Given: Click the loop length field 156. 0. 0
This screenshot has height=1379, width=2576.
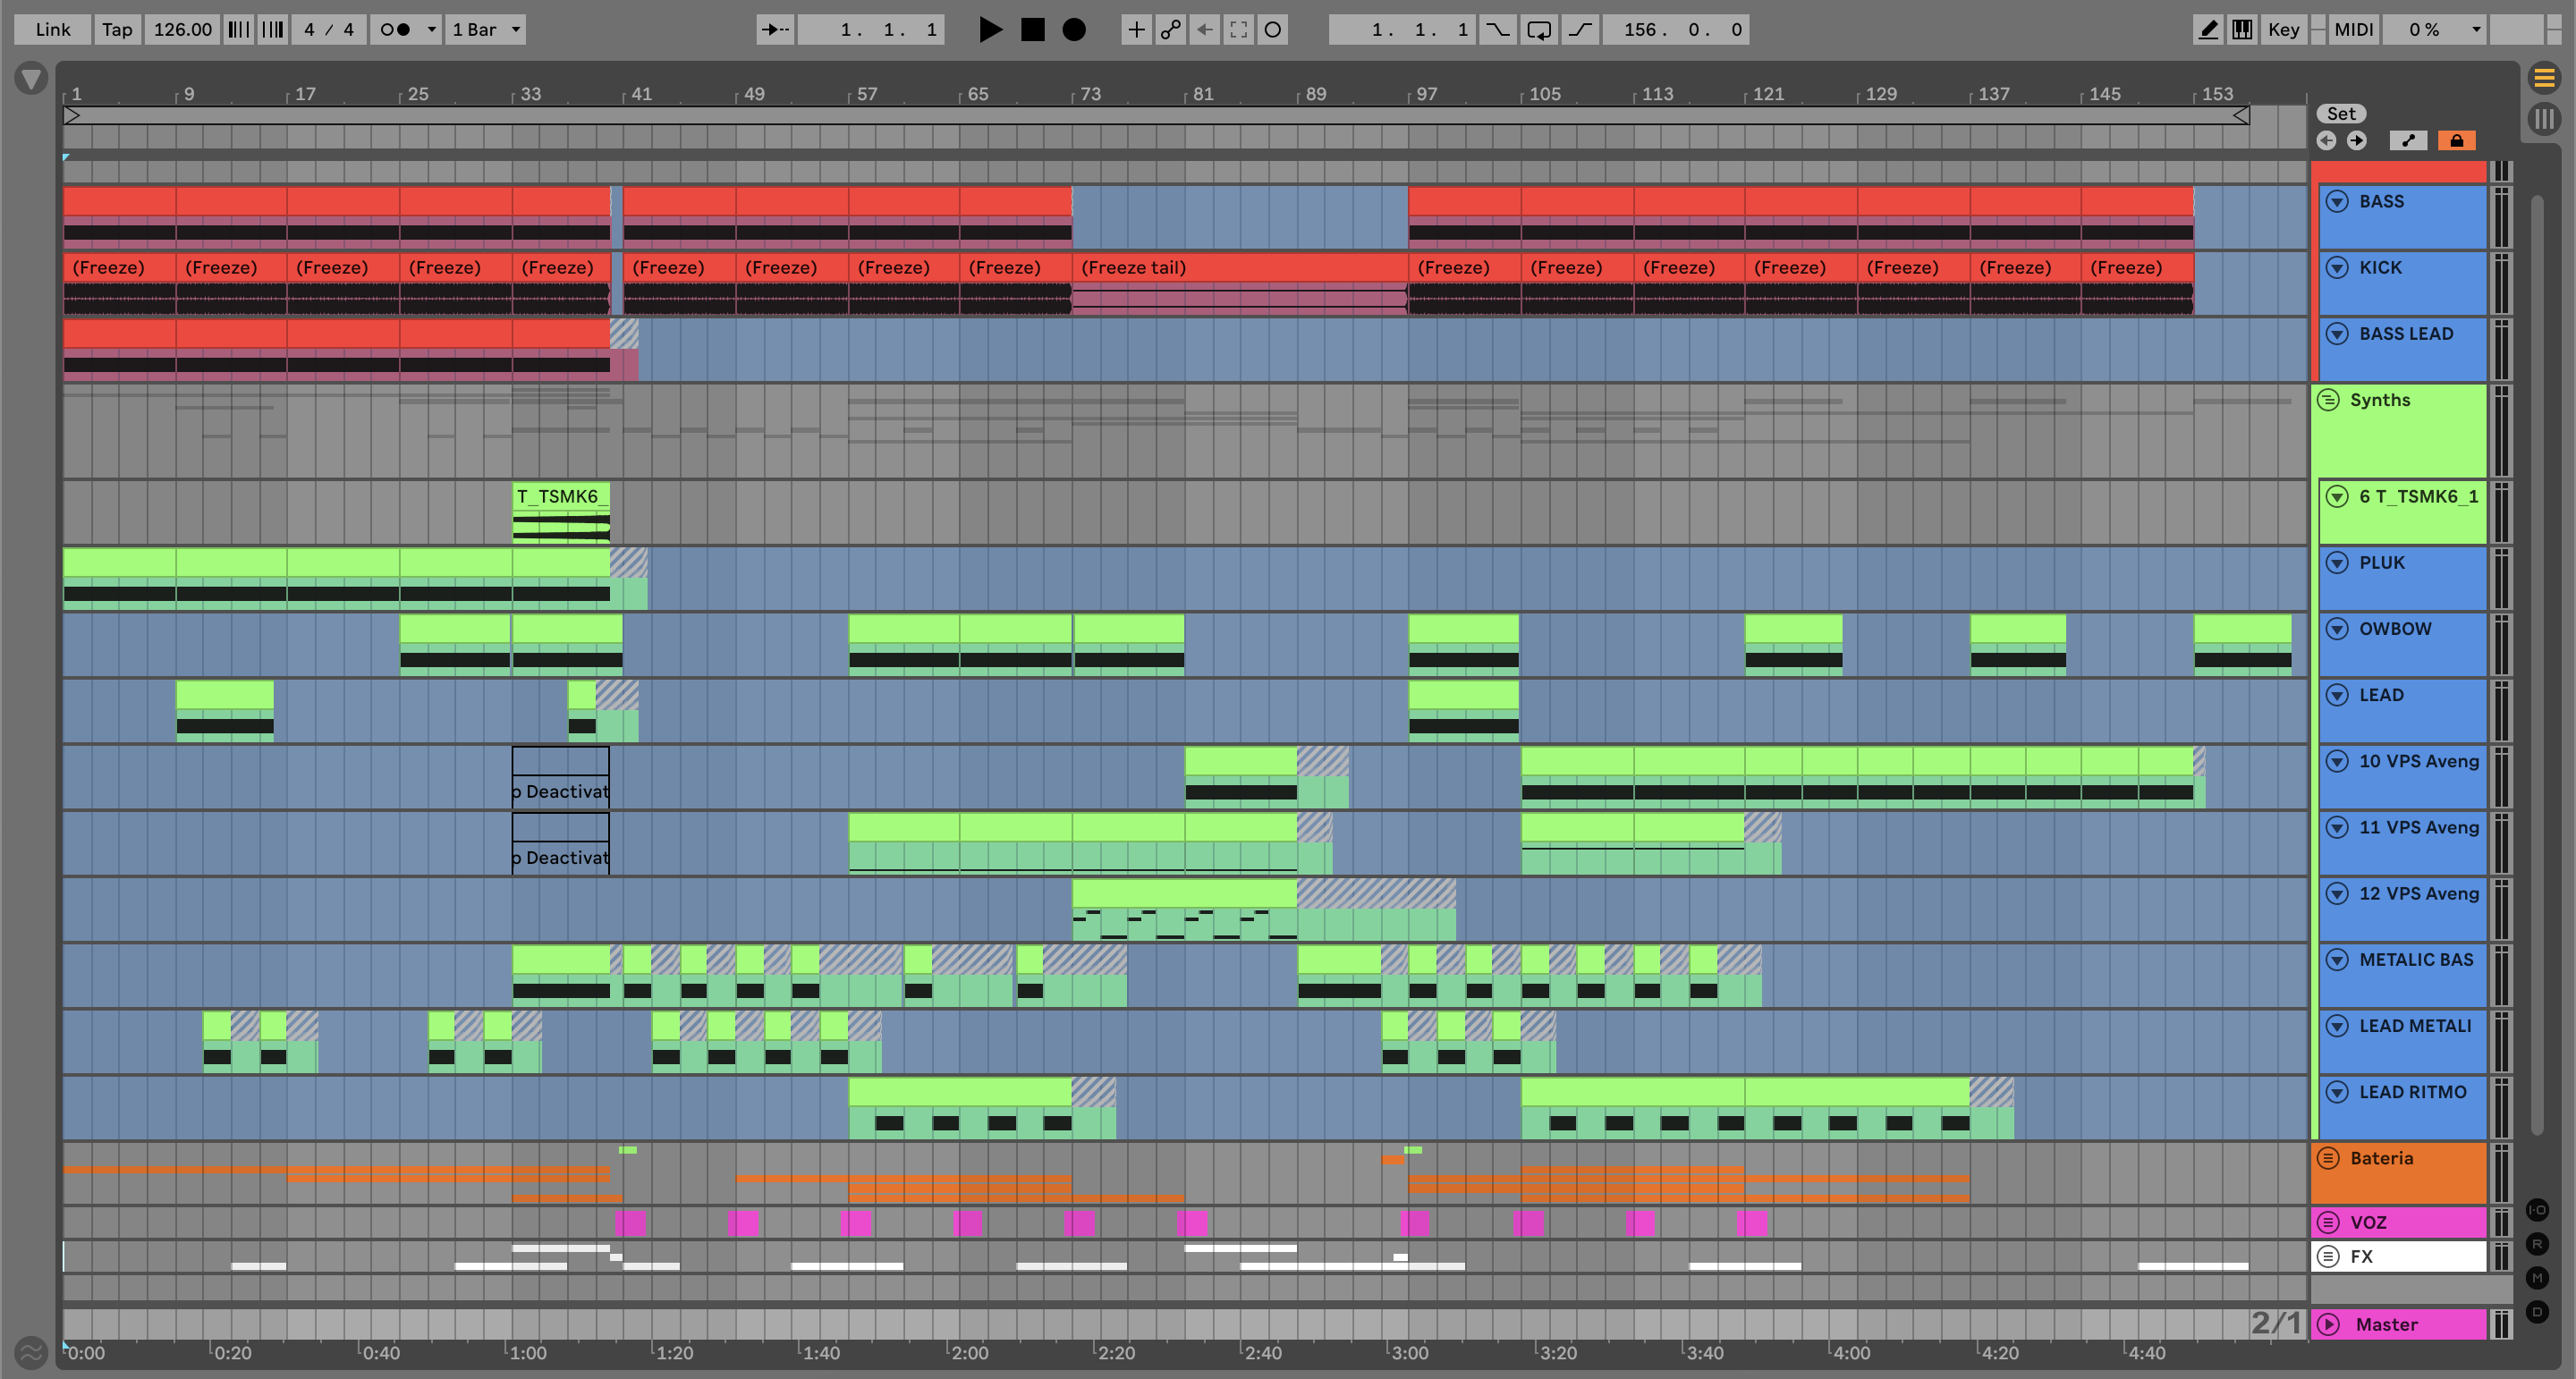Looking at the screenshot, I should [1677, 29].
